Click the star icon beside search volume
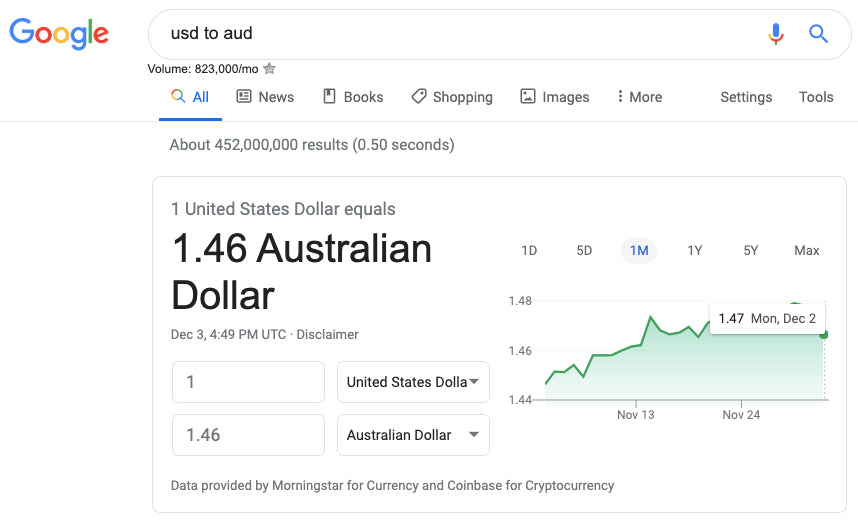858x522 pixels. click(269, 69)
